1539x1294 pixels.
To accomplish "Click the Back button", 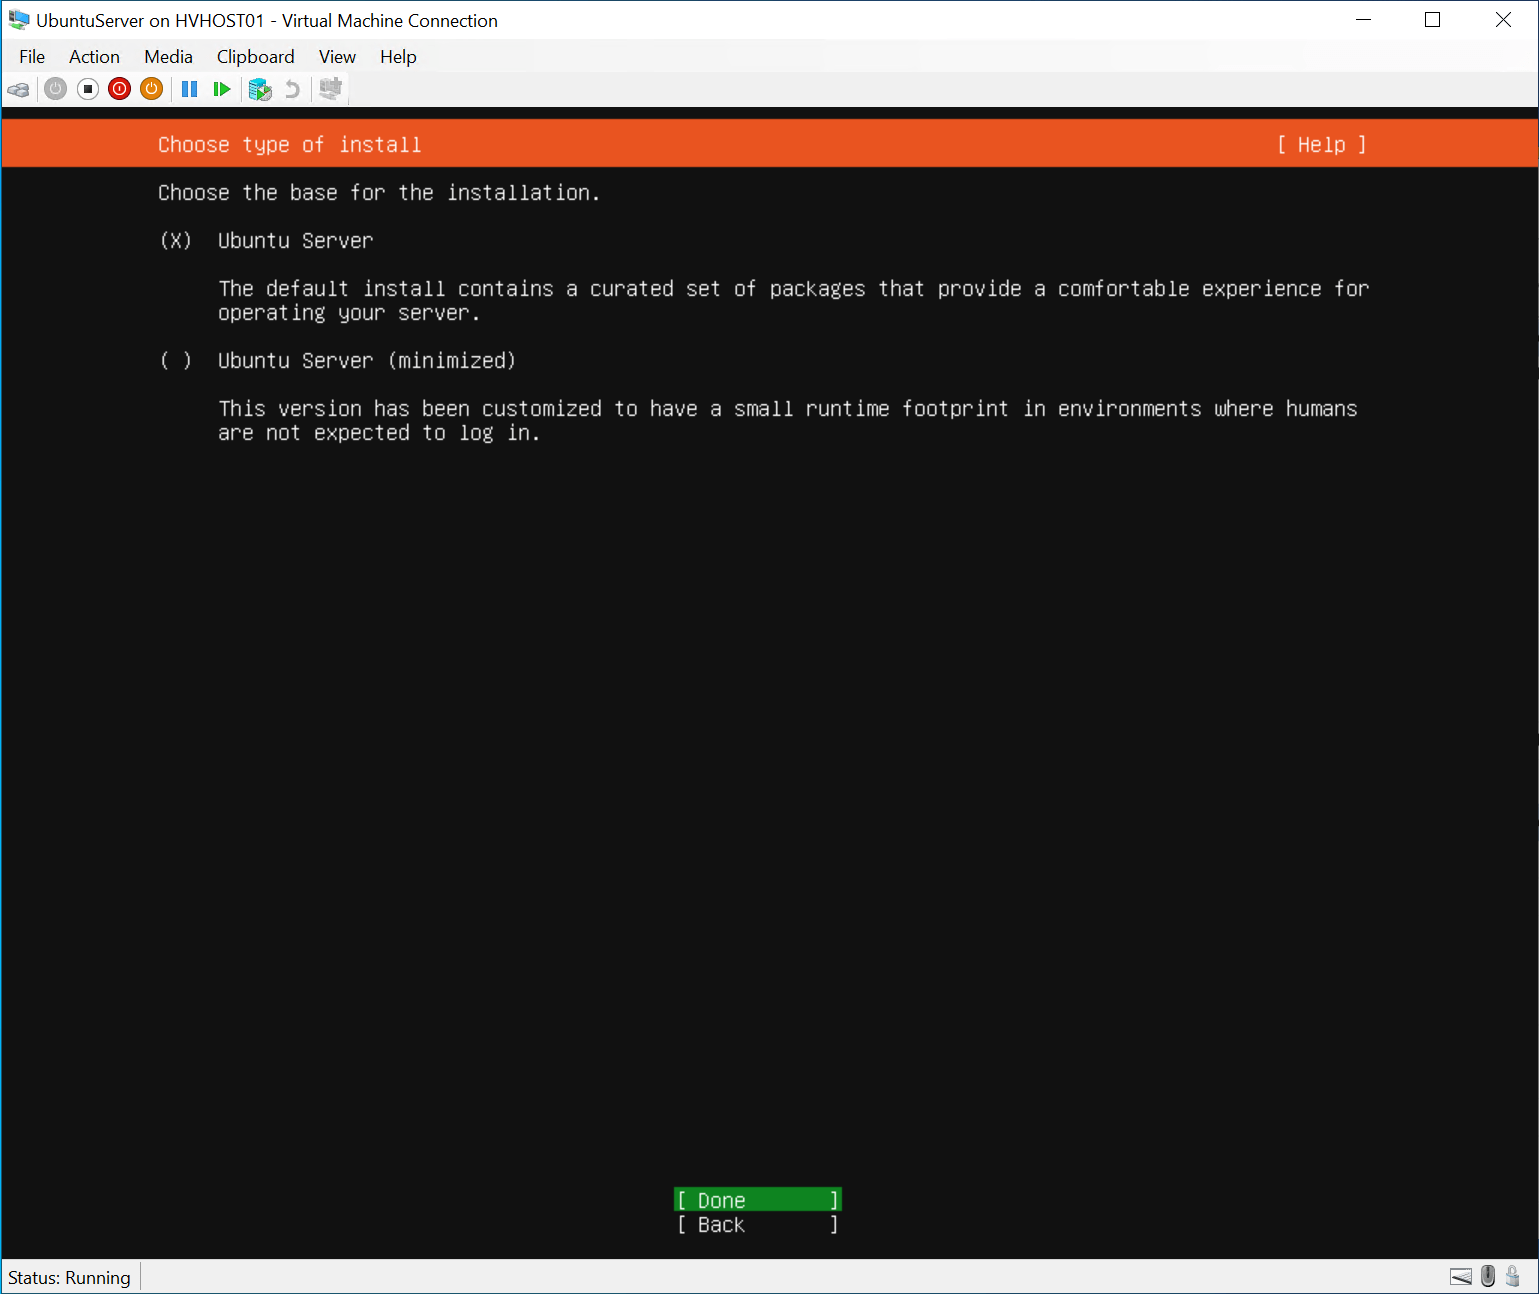I will point(758,1225).
